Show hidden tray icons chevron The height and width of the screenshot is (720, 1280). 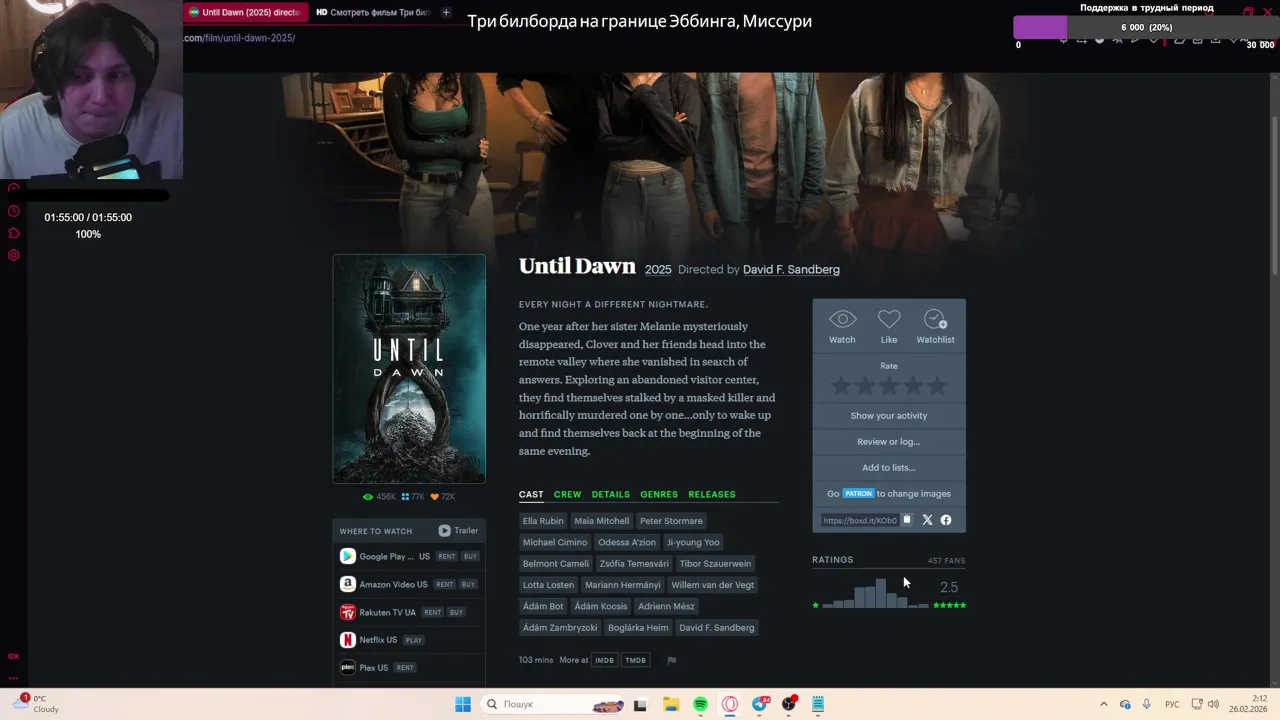pyautogui.click(x=1104, y=704)
